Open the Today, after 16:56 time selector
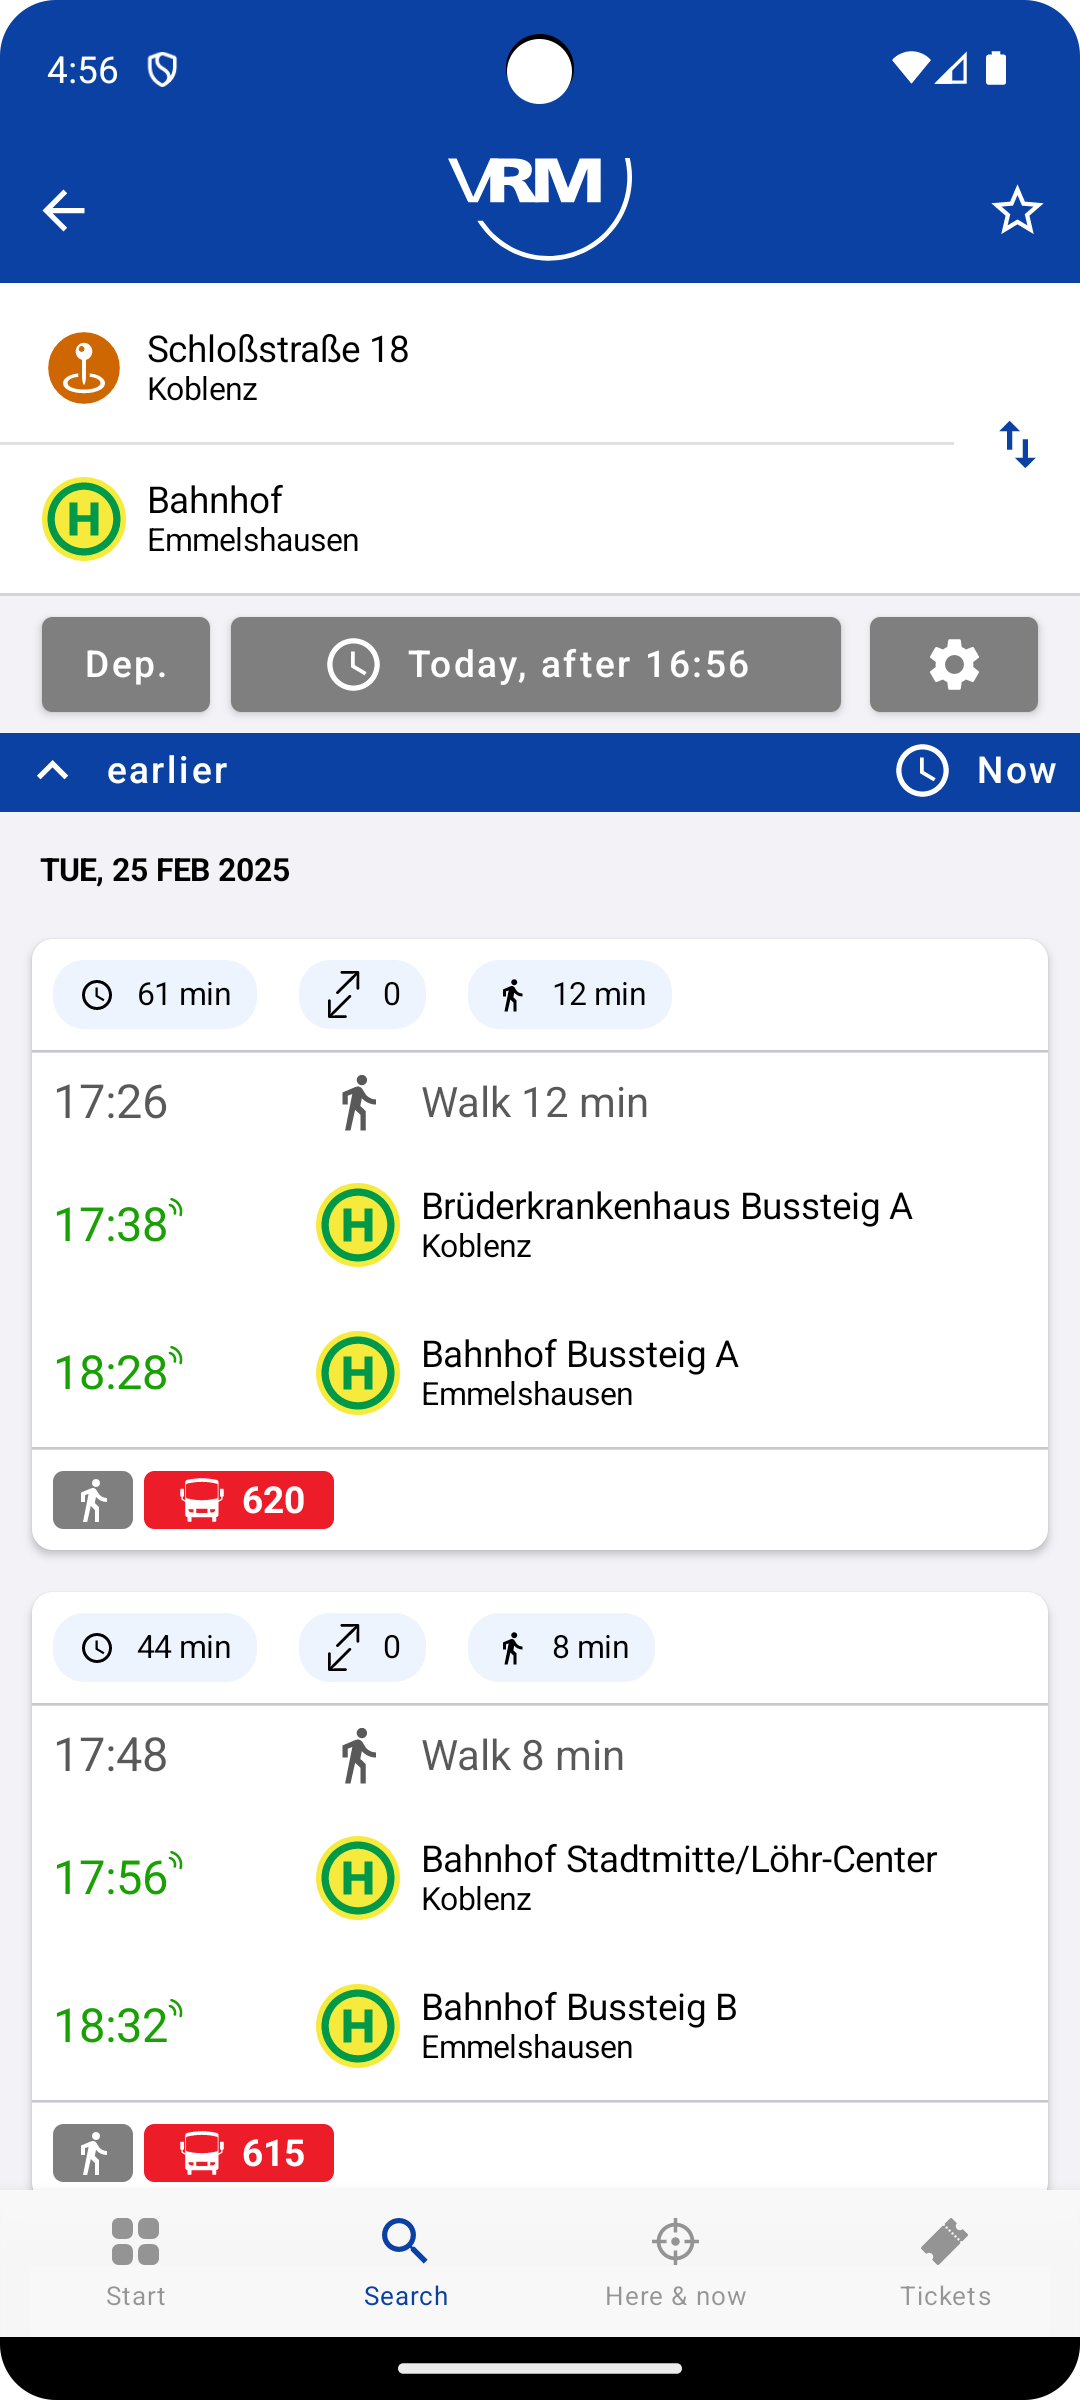Screen dimensions: 1080x2400 pyautogui.click(x=536, y=664)
